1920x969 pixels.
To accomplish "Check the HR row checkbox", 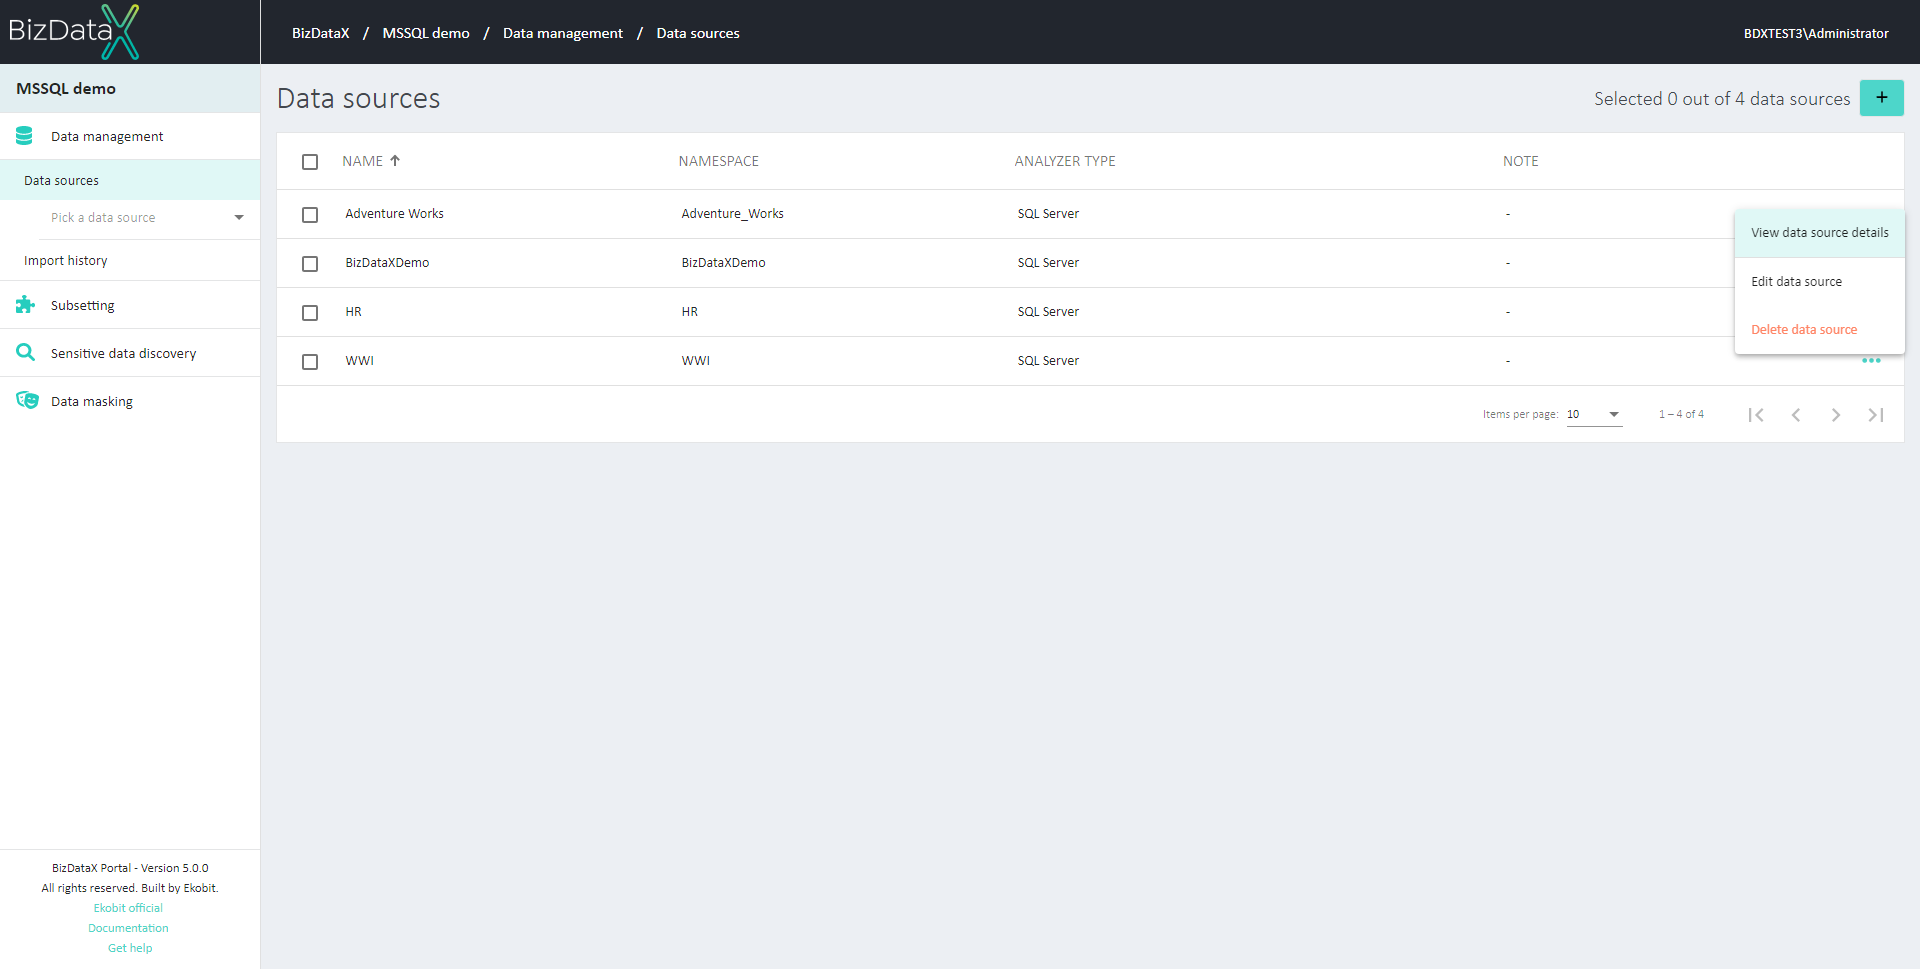I will coord(310,313).
